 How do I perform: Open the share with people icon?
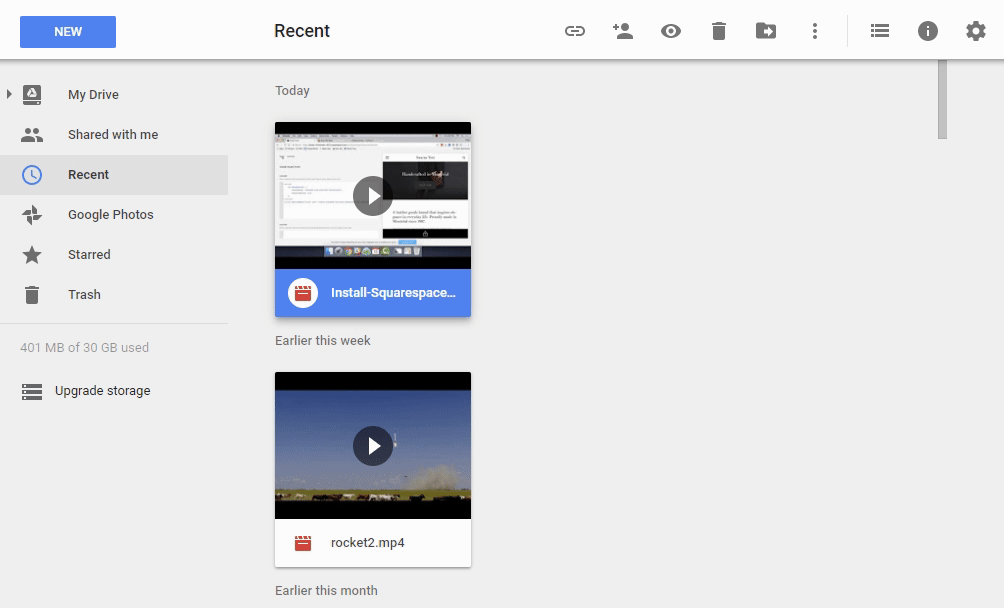tap(622, 31)
